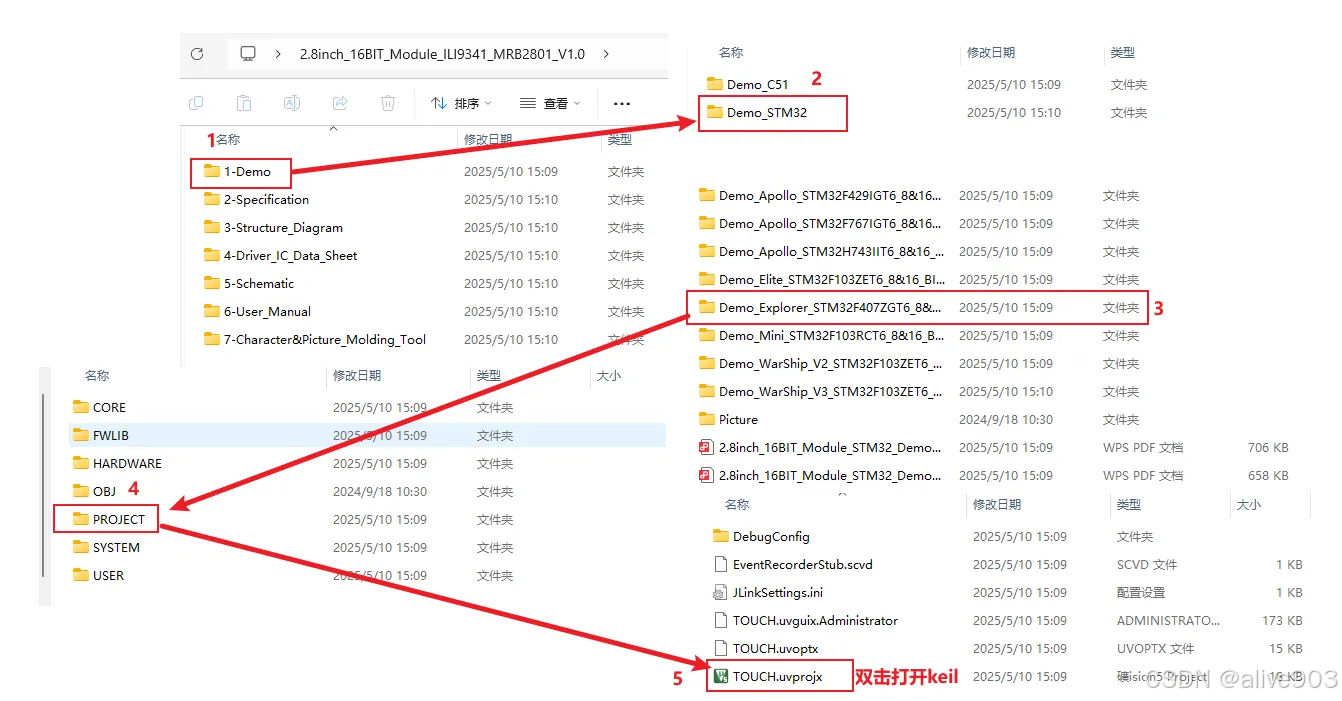1342x701 pixels.
Task: Click the delete trash icon in the Explorer toolbar
Action: (x=388, y=103)
